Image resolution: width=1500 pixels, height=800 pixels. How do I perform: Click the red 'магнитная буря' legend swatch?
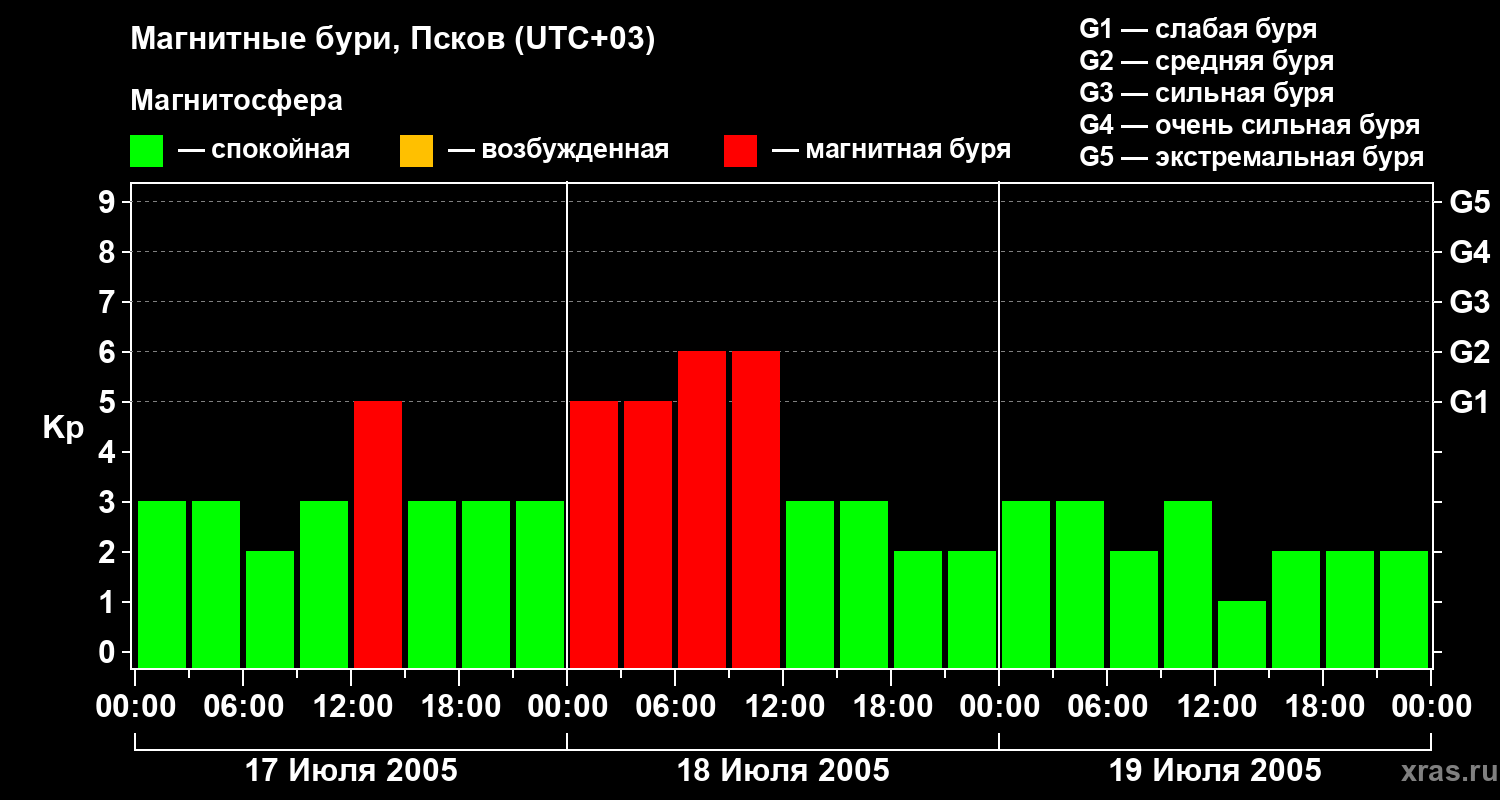click(741, 151)
